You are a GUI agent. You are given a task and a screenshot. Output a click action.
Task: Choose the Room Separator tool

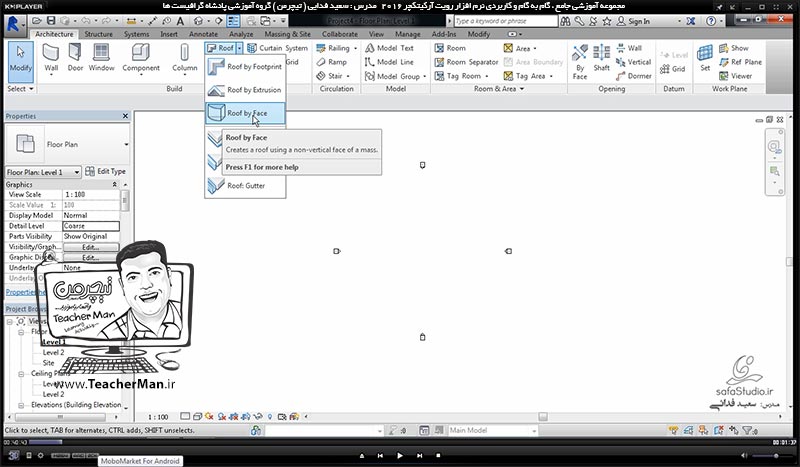point(466,62)
